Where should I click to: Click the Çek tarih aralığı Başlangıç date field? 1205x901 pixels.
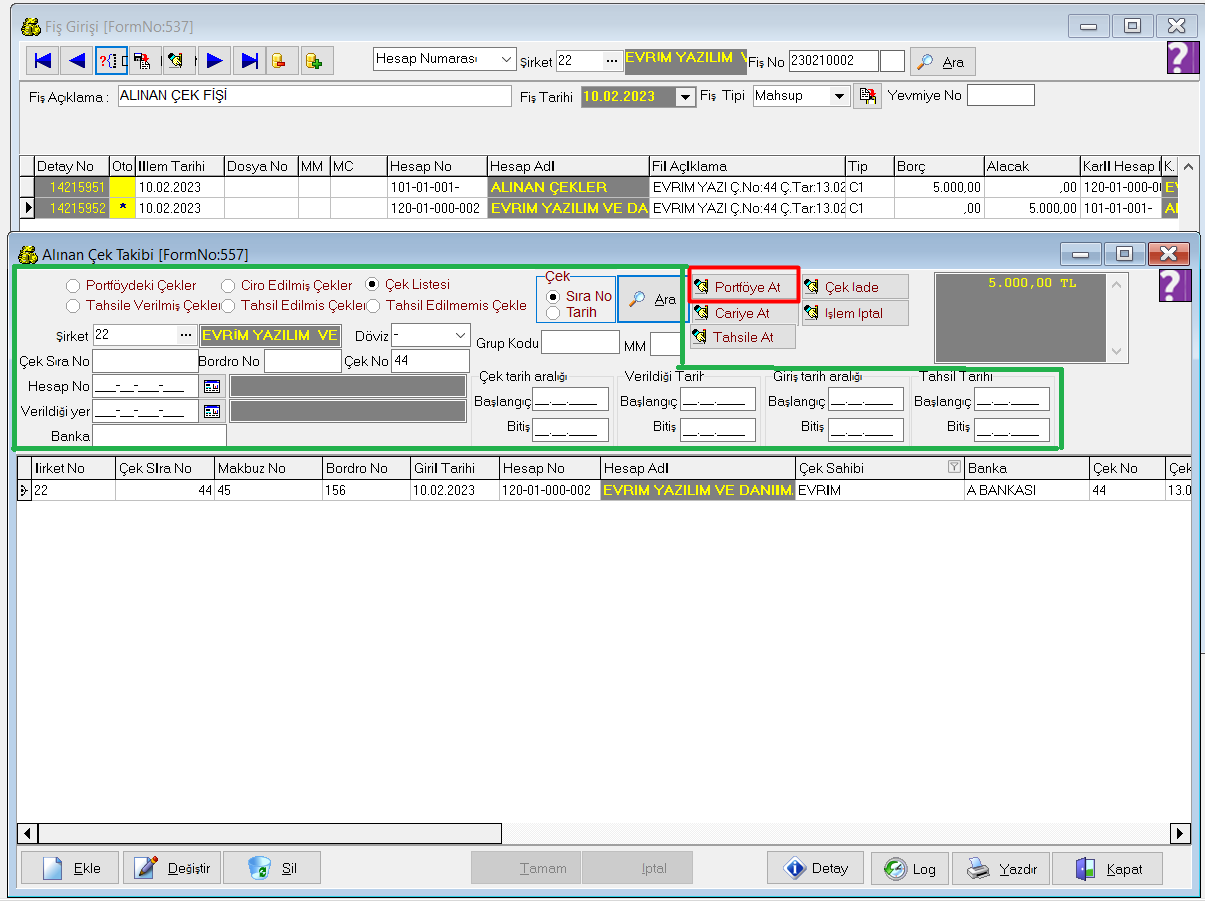571,401
